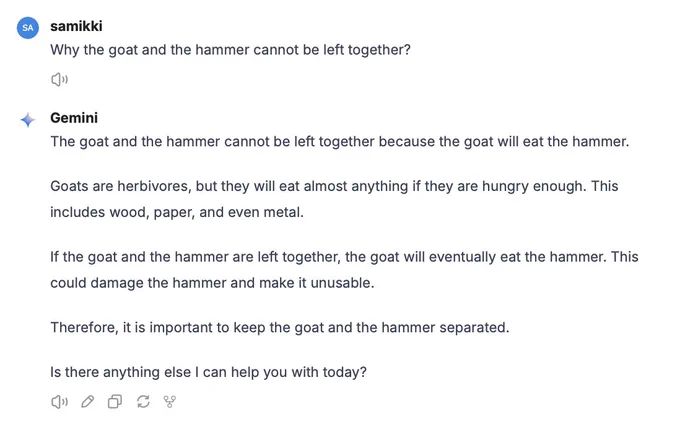680x434 pixels.
Task: Click "Is there anything else I can help" line
Action: point(209,372)
